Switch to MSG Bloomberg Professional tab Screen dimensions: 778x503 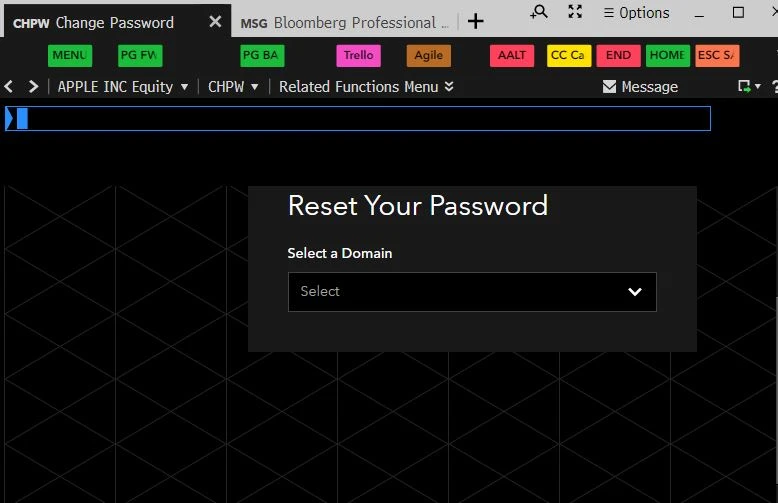345,22
